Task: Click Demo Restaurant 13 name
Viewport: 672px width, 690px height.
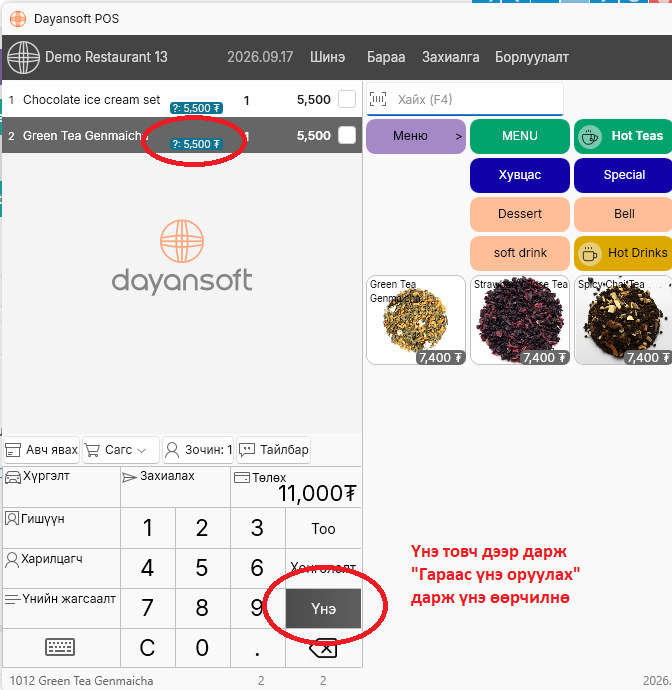Action: pos(106,57)
